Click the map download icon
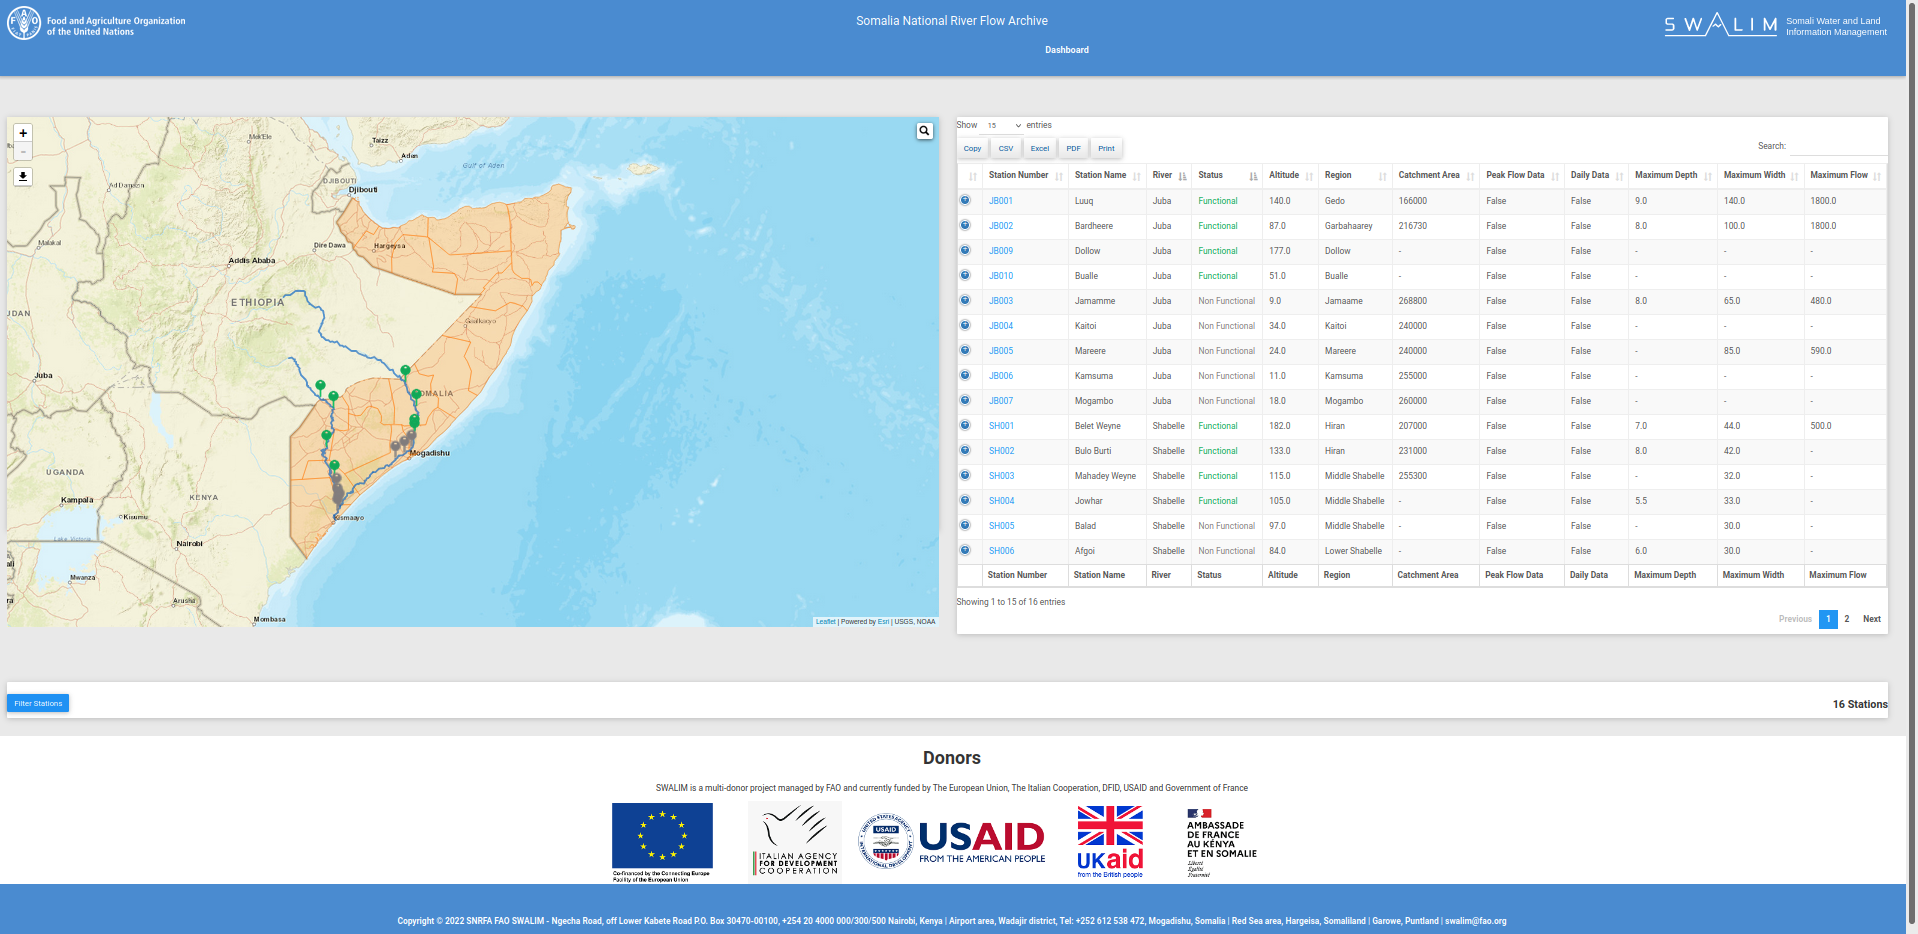1918x934 pixels. [x=22, y=176]
